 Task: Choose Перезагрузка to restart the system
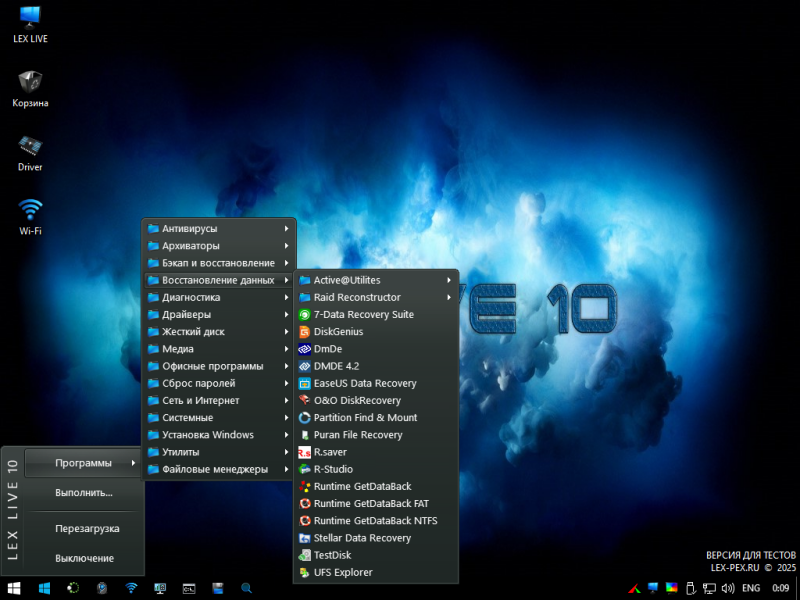pos(87,528)
